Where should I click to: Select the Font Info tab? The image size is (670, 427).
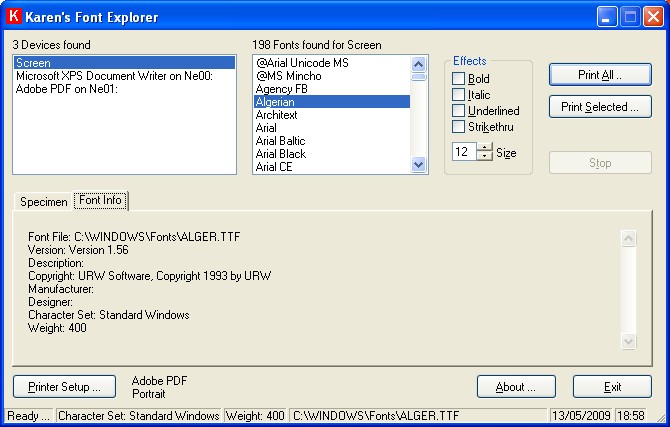tap(100, 200)
